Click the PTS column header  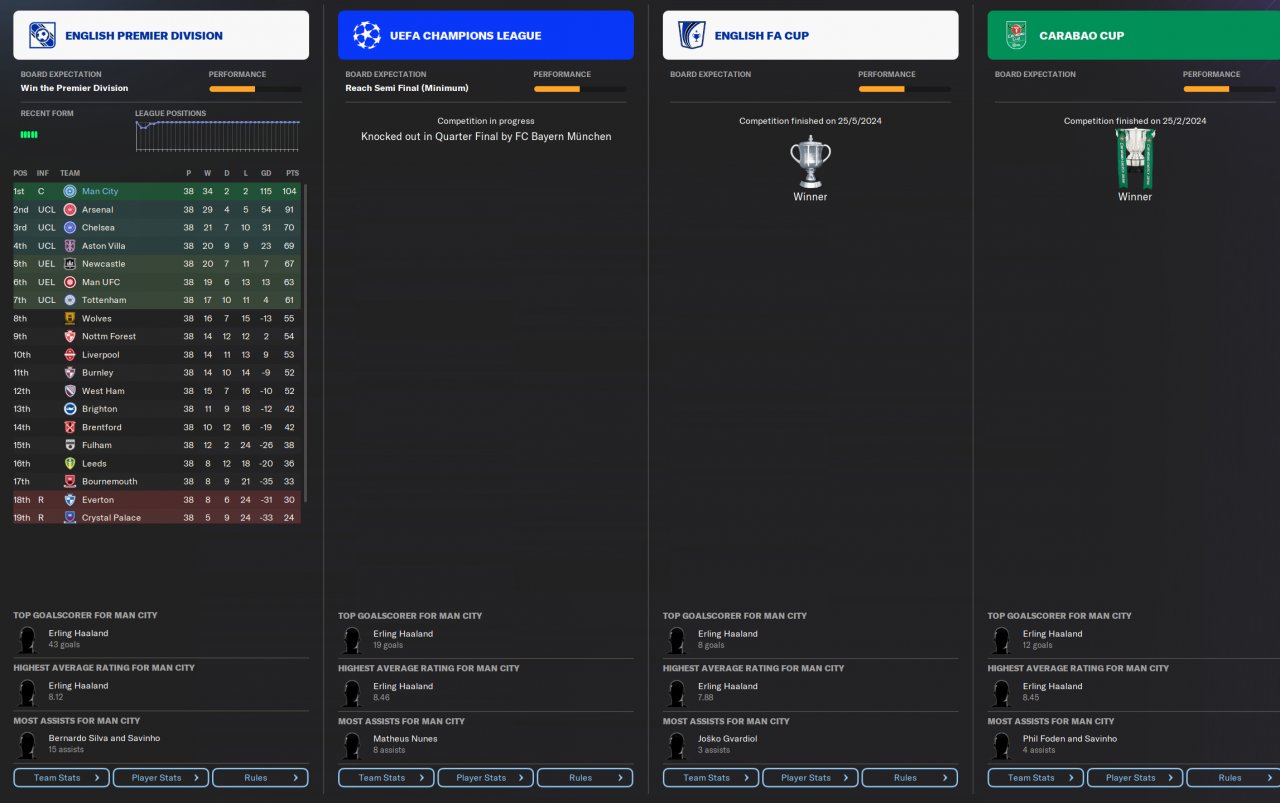[292, 173]
